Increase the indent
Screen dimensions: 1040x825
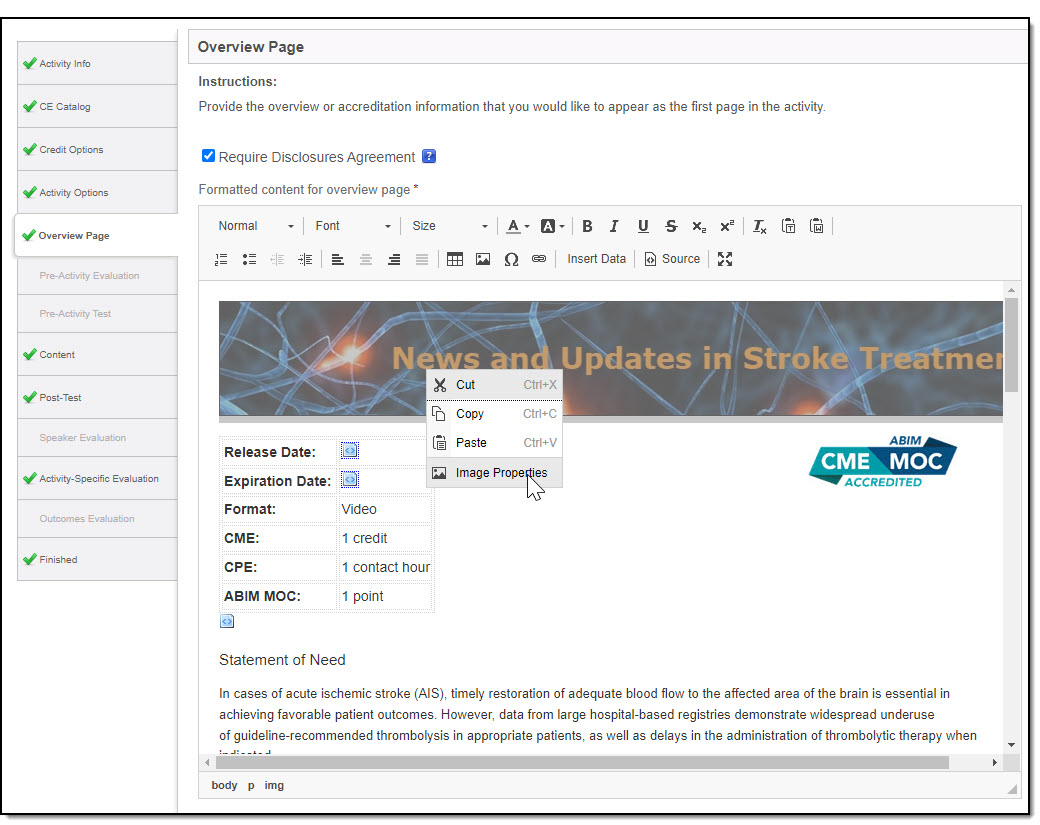point(305,259)
